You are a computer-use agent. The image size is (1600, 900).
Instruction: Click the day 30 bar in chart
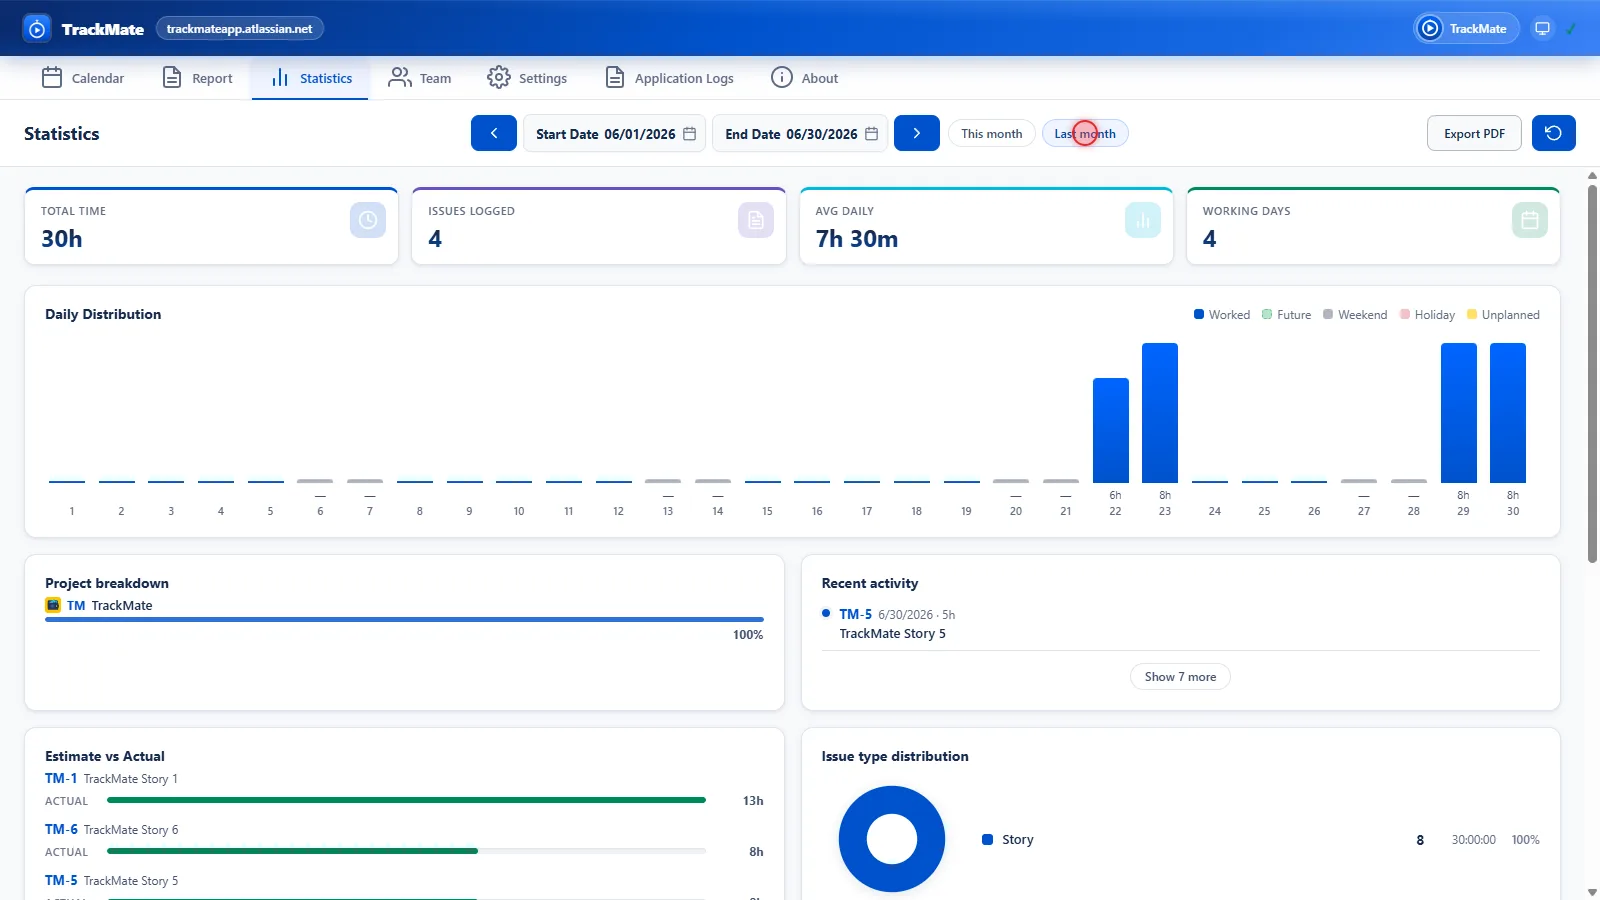(x=1508, y=413)
